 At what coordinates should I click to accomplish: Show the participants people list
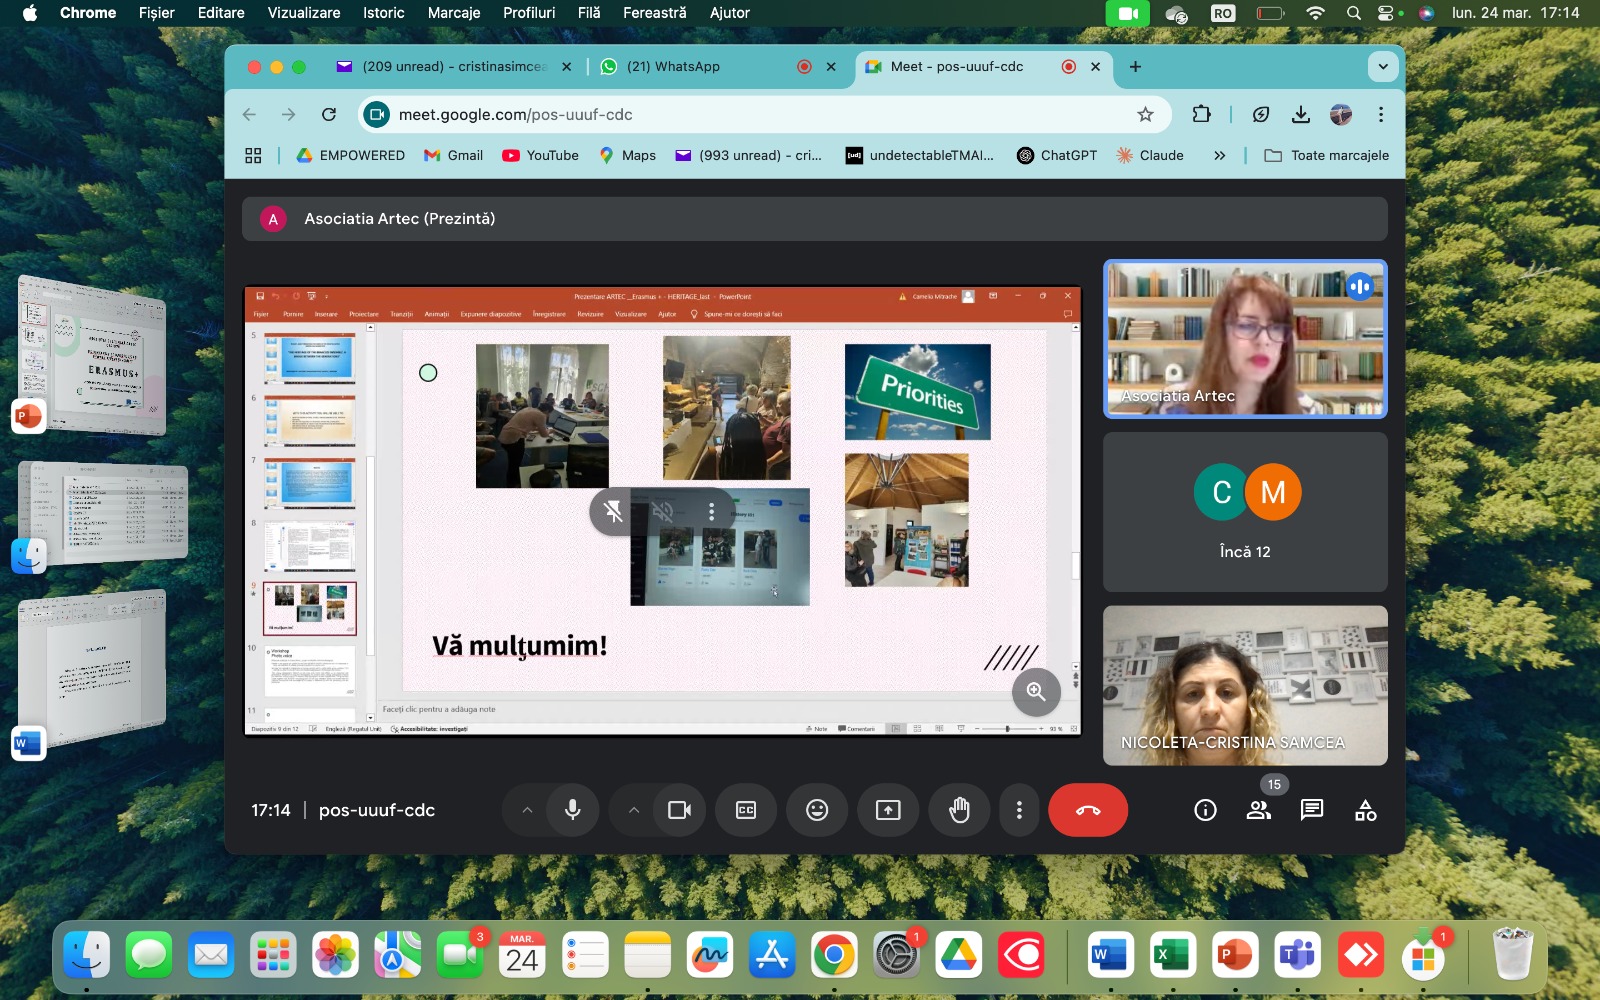click(1259, 810)
